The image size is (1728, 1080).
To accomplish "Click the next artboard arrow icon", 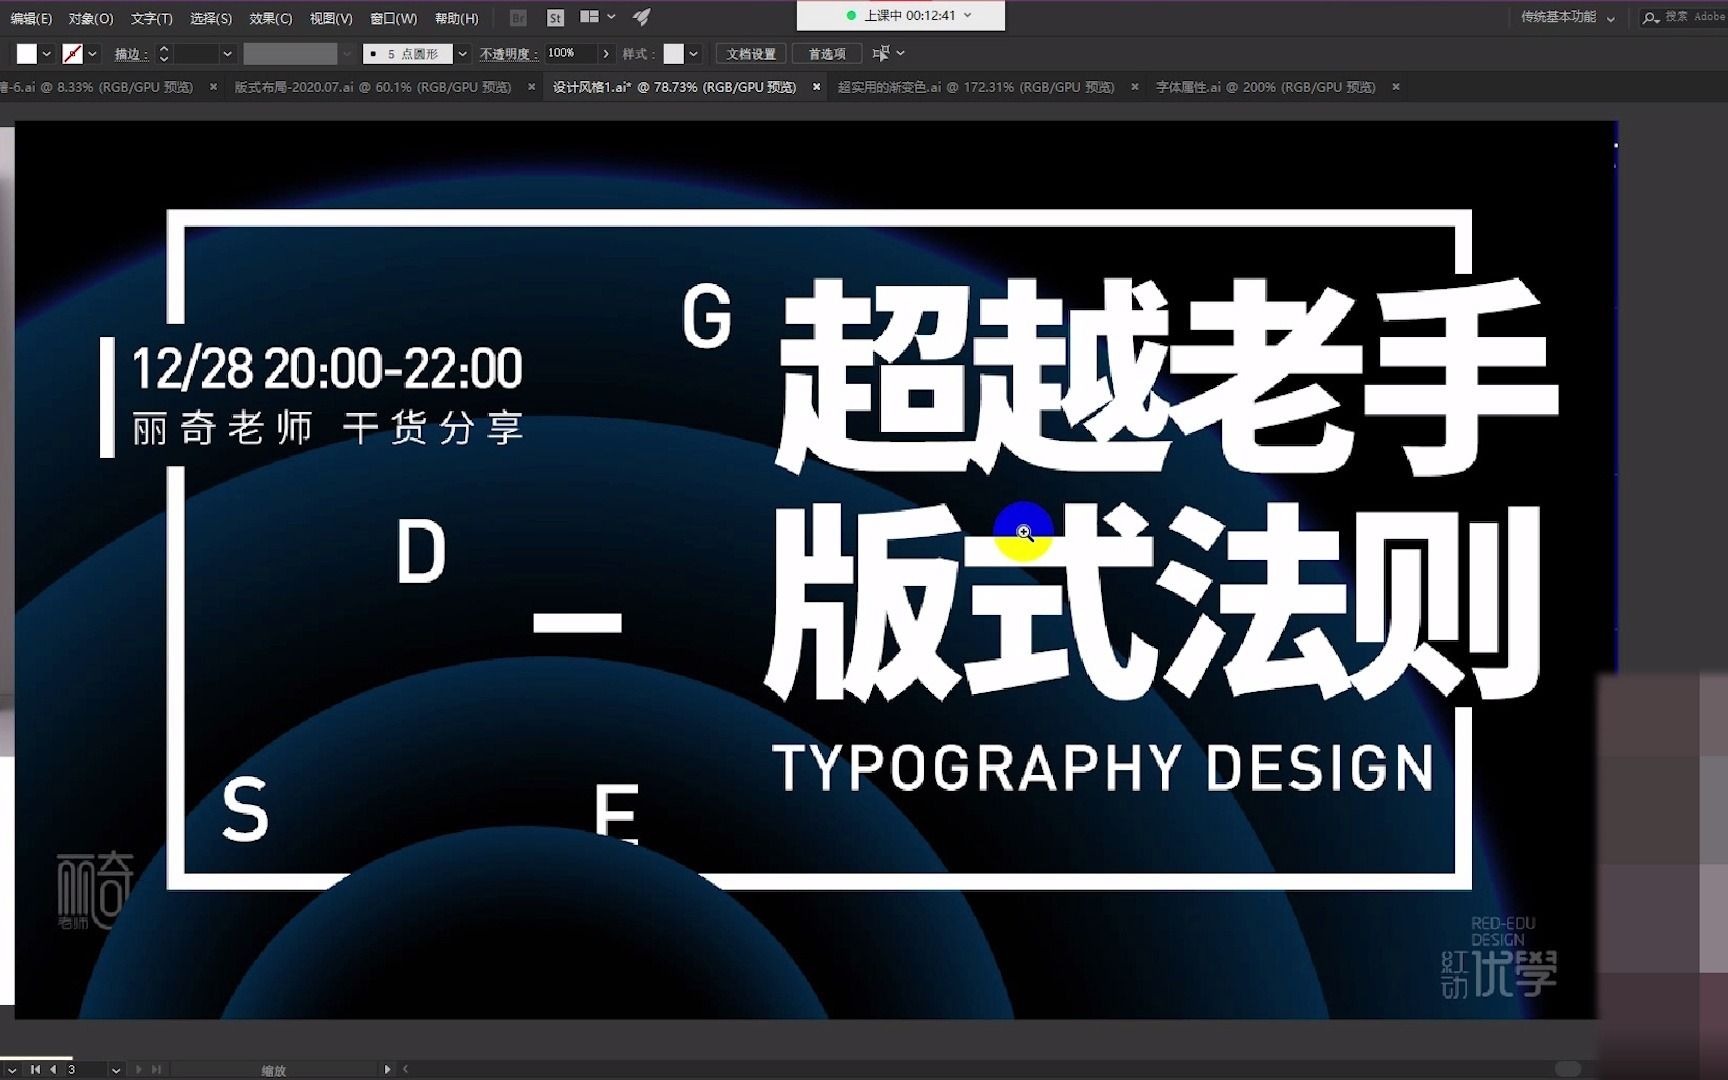I will click(x=138, y=1069).
